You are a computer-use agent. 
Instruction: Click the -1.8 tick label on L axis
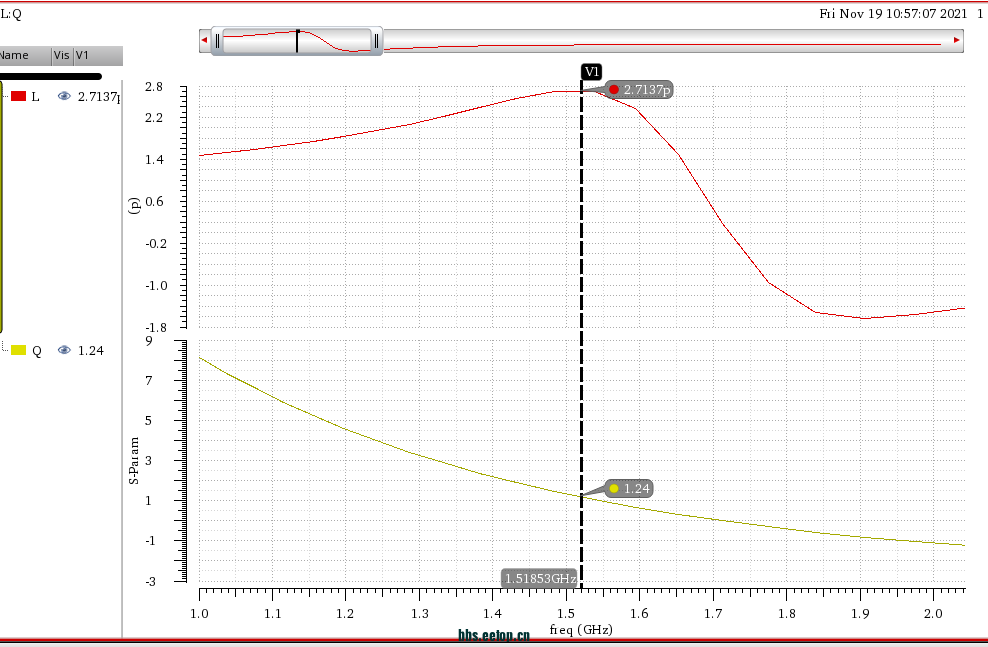(x=156, y=328)
